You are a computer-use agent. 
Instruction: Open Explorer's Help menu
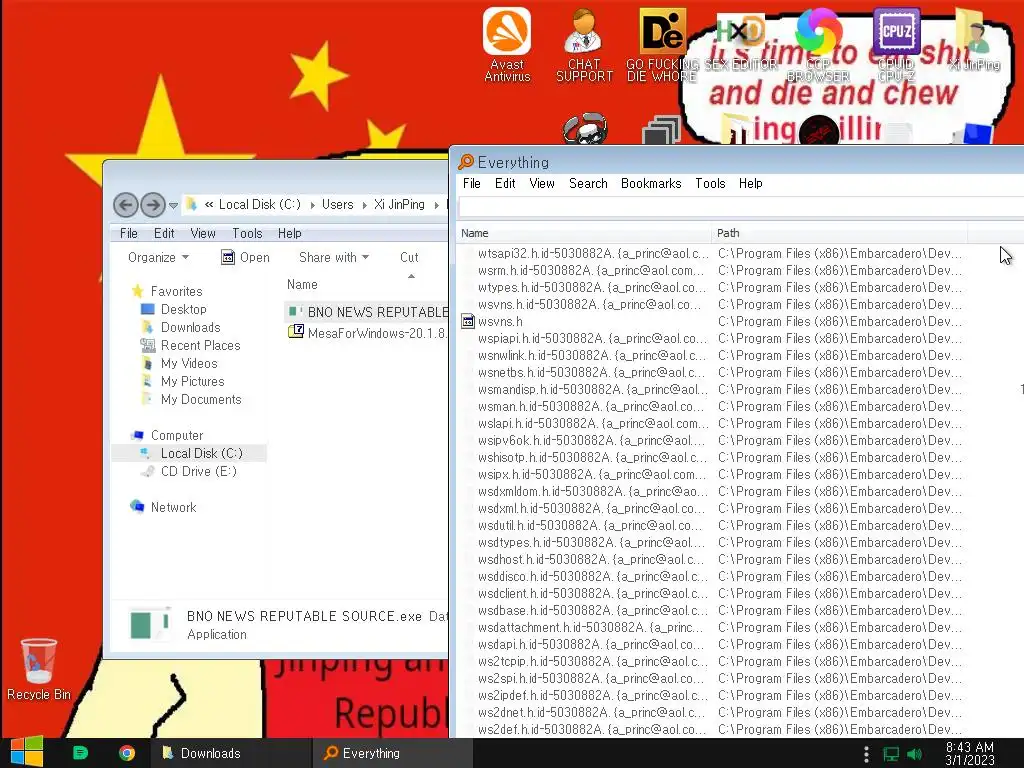coord(289,233)
